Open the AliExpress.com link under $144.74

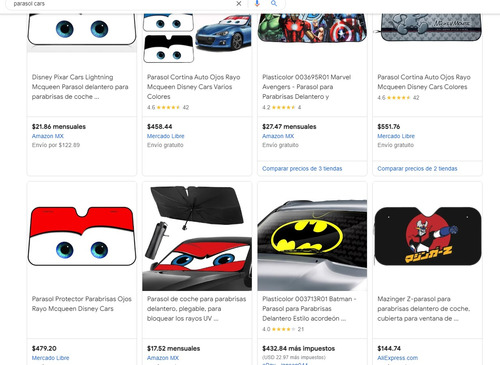coord(397,358)
